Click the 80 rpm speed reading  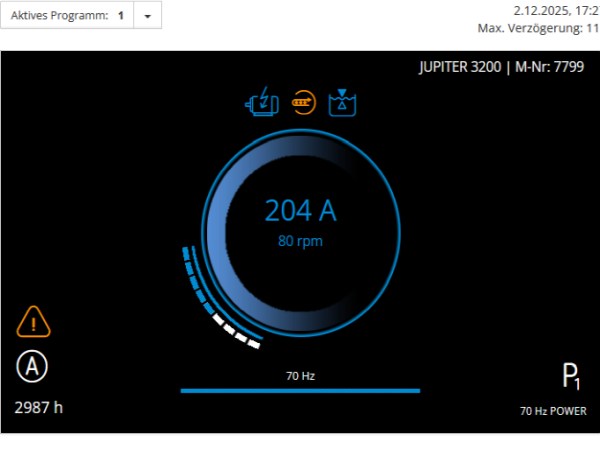pyautogui.click(x=300, y=241)
